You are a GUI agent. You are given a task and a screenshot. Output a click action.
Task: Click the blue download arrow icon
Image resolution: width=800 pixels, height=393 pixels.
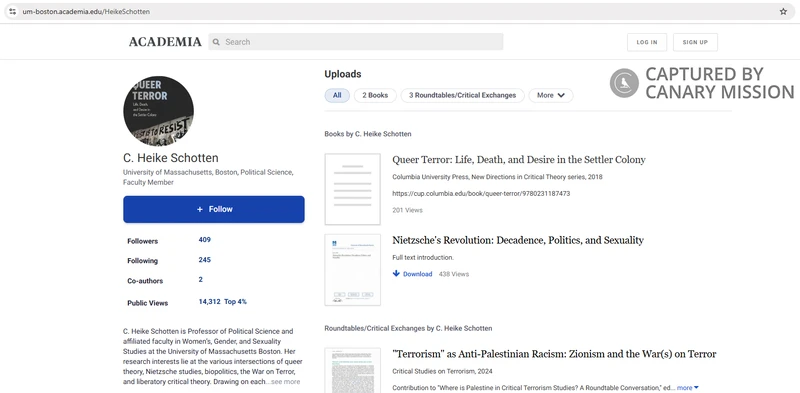(x=396, y=274)
